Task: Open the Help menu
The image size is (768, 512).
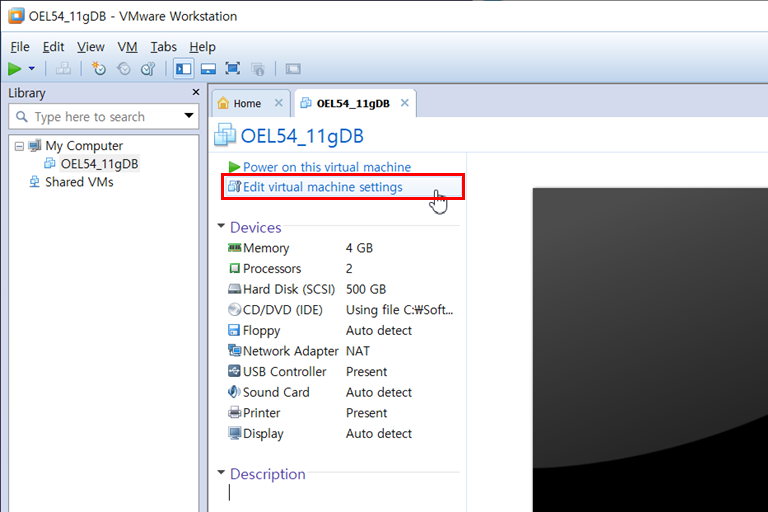Action: (x=202, y=47)
